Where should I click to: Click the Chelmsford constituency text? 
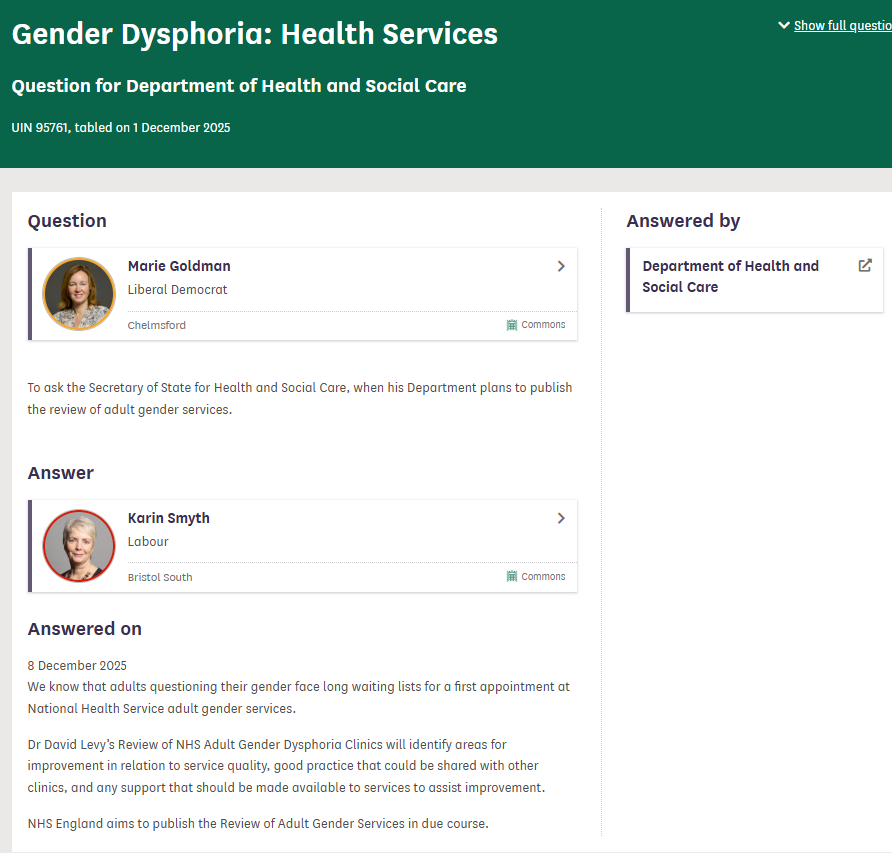(x=156, y=326)
